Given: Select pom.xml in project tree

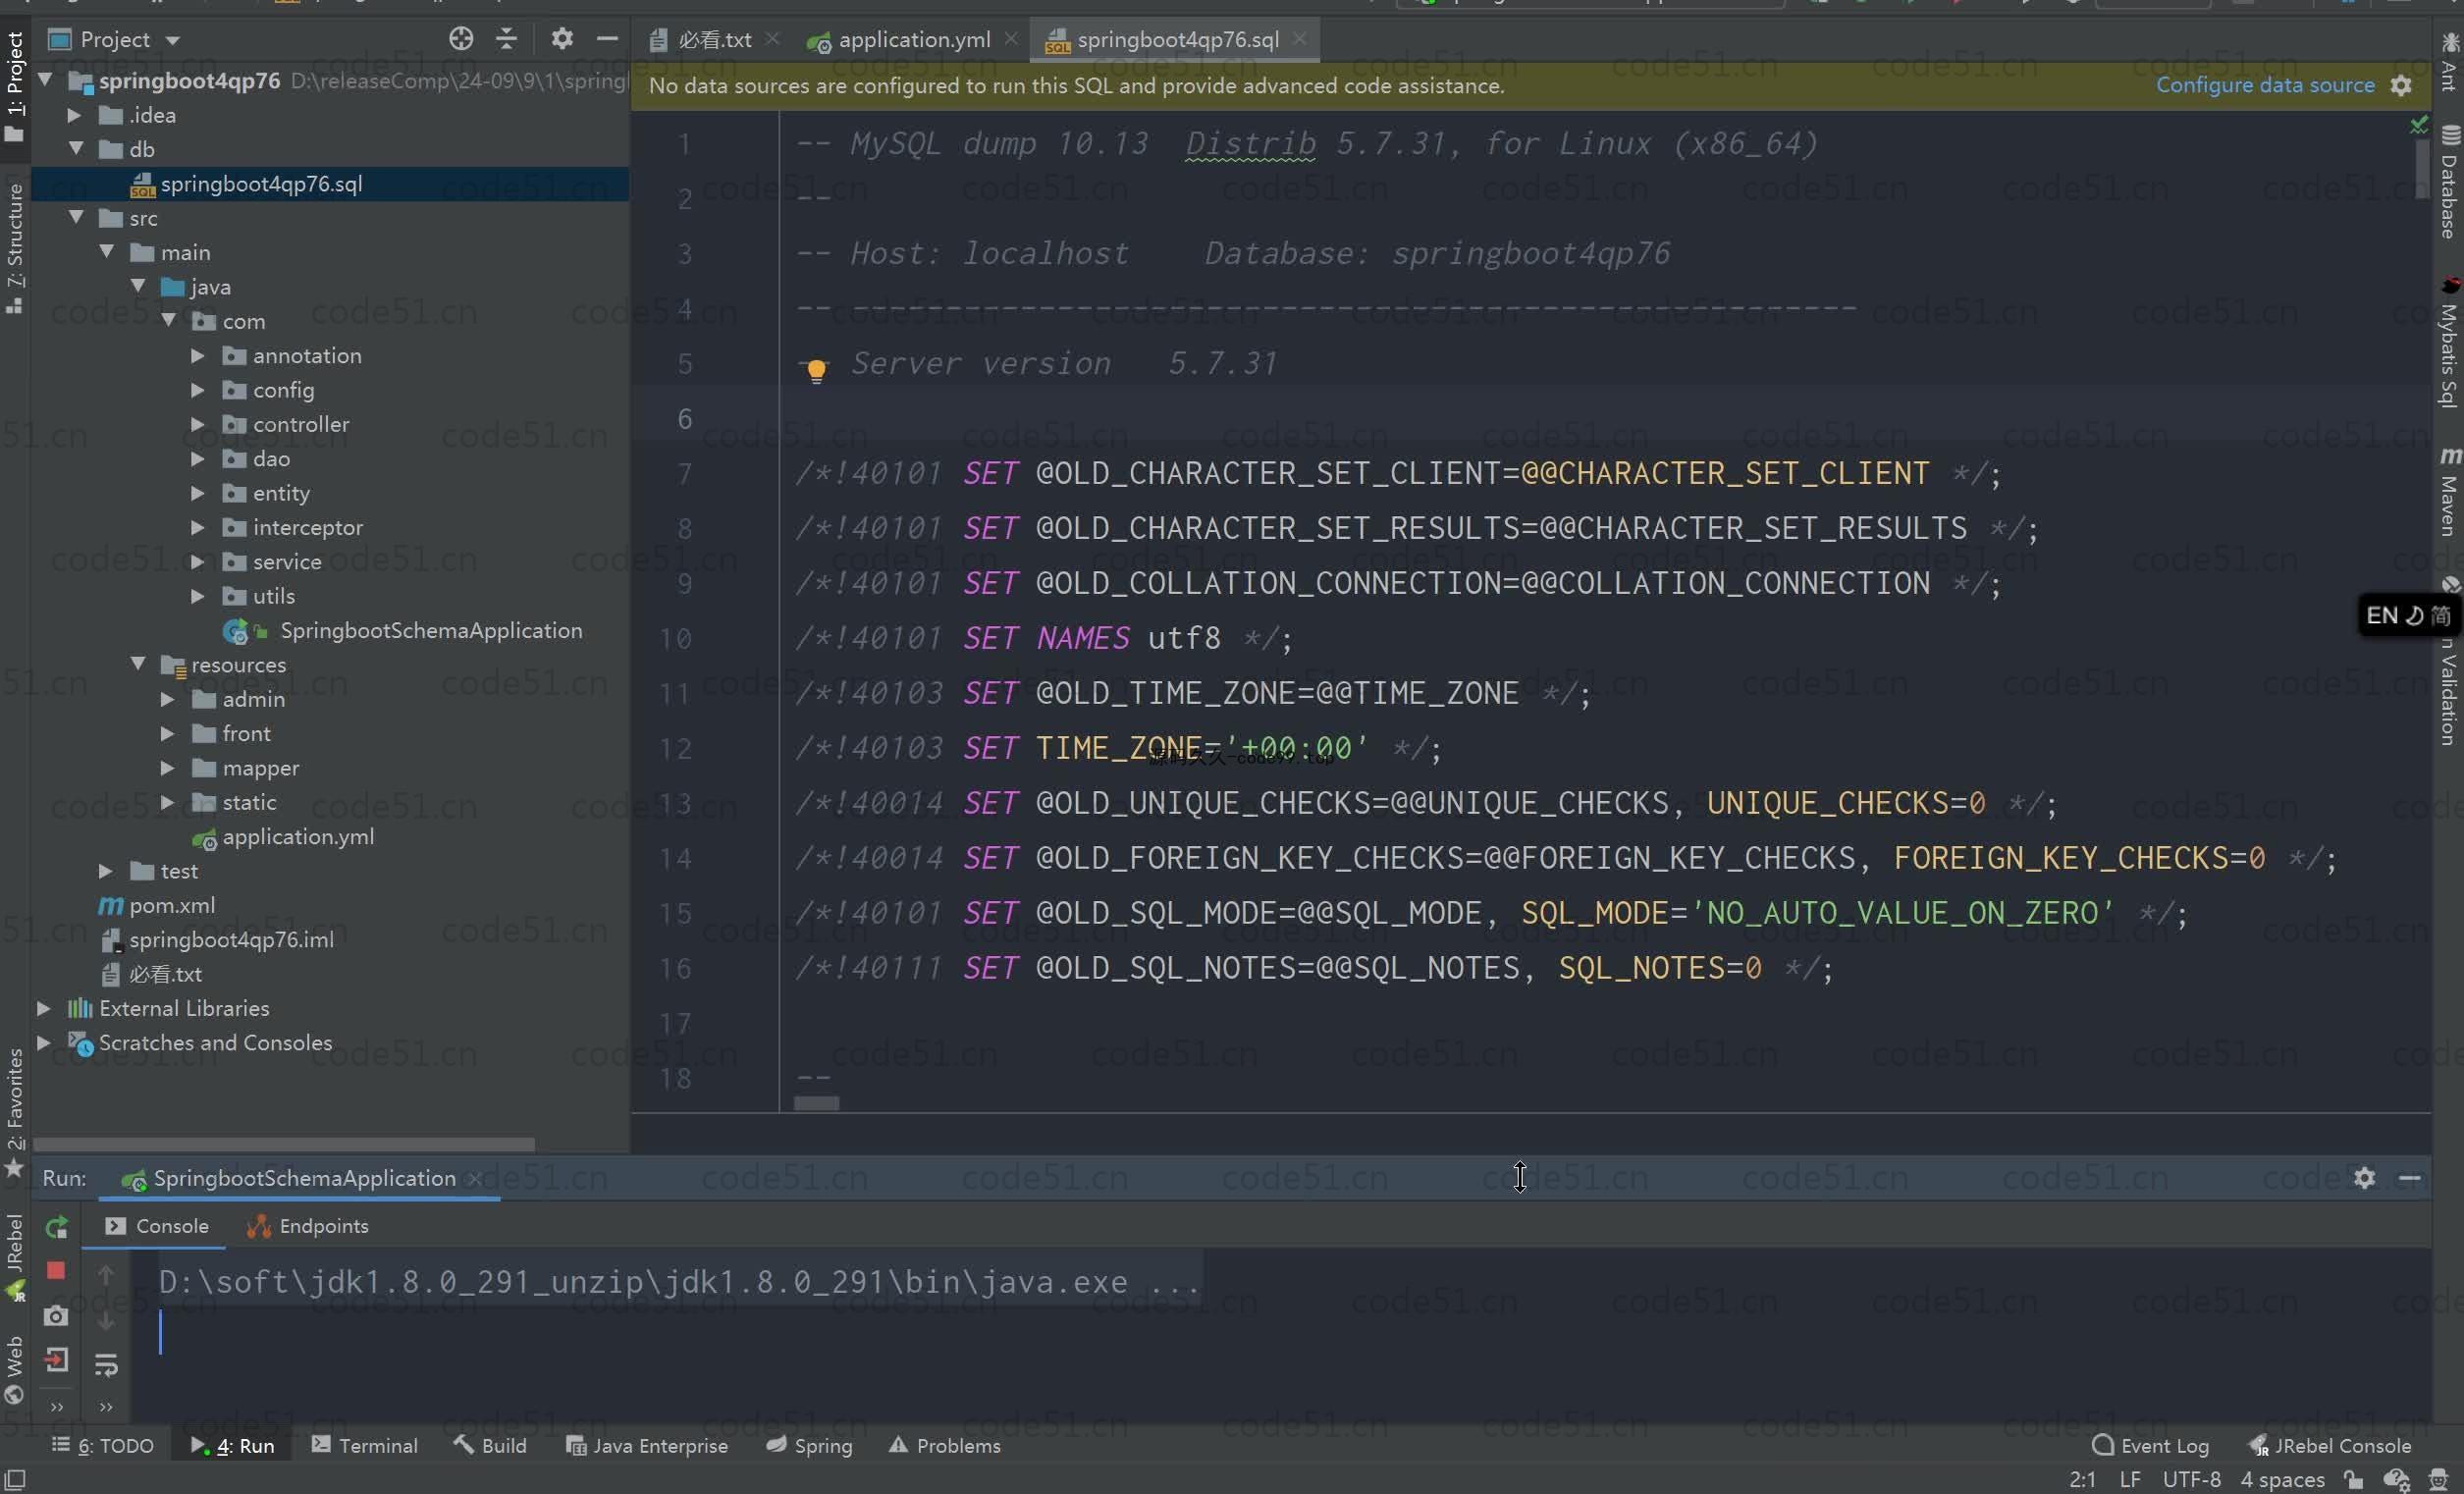Looking at the screenshot, I should [172, 905].
